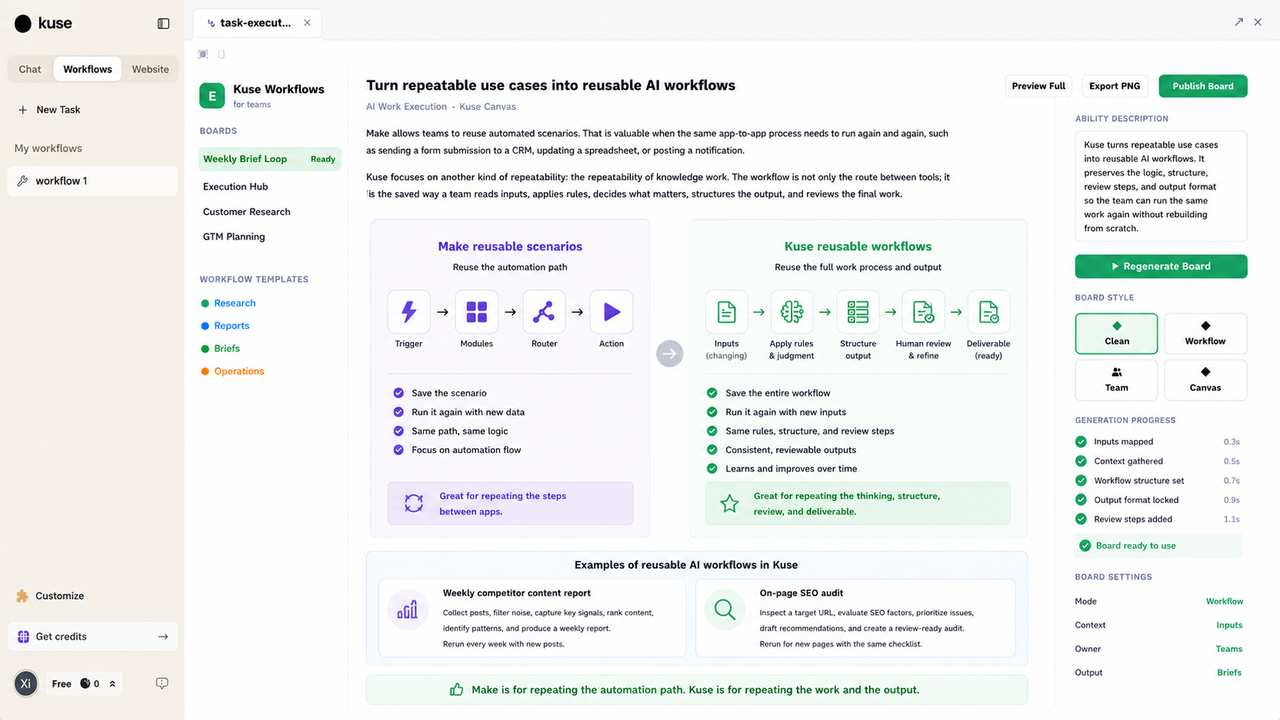Click the magnifier SEO audit icon
Viewport: 1280px width, 720px height.
coord(725,609)
